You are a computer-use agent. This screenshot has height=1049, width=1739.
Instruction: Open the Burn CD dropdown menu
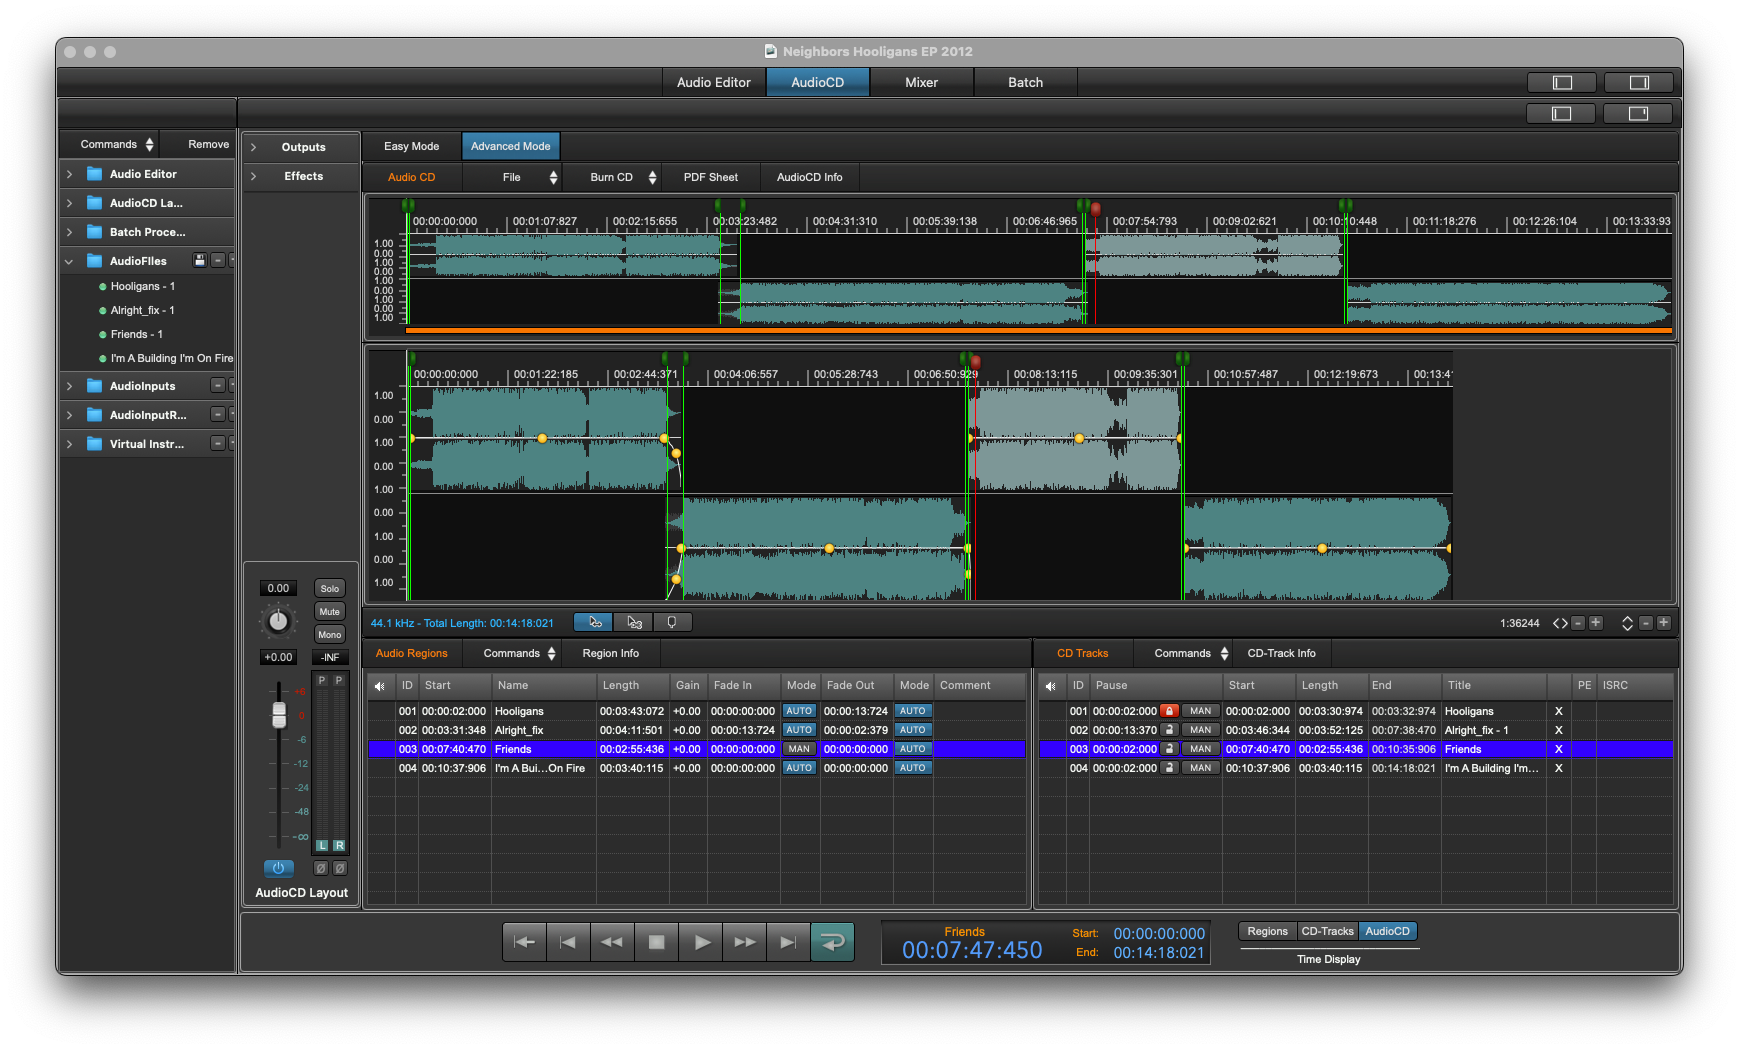622,177
